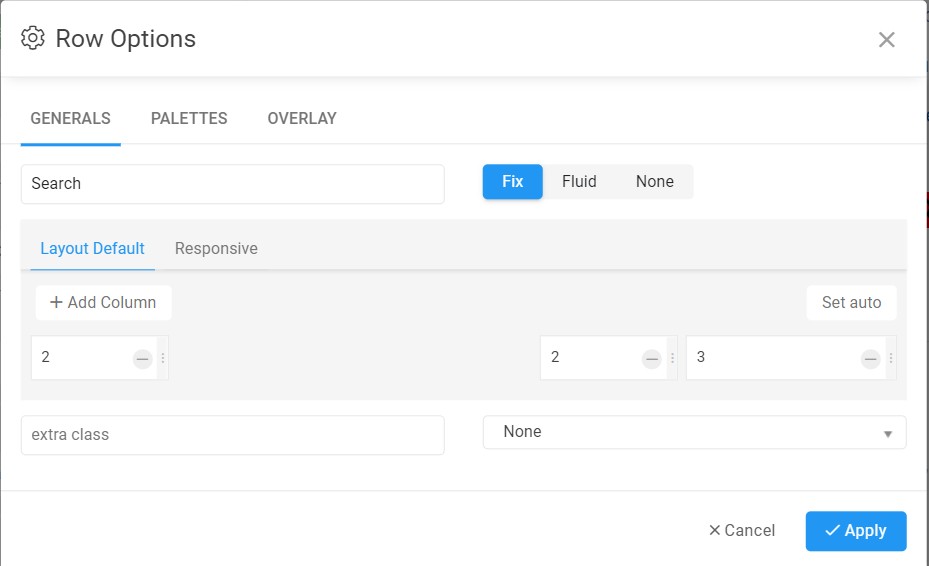Grab the drag handle of the first column
The image size is (929, 566).
pos(163,358)
